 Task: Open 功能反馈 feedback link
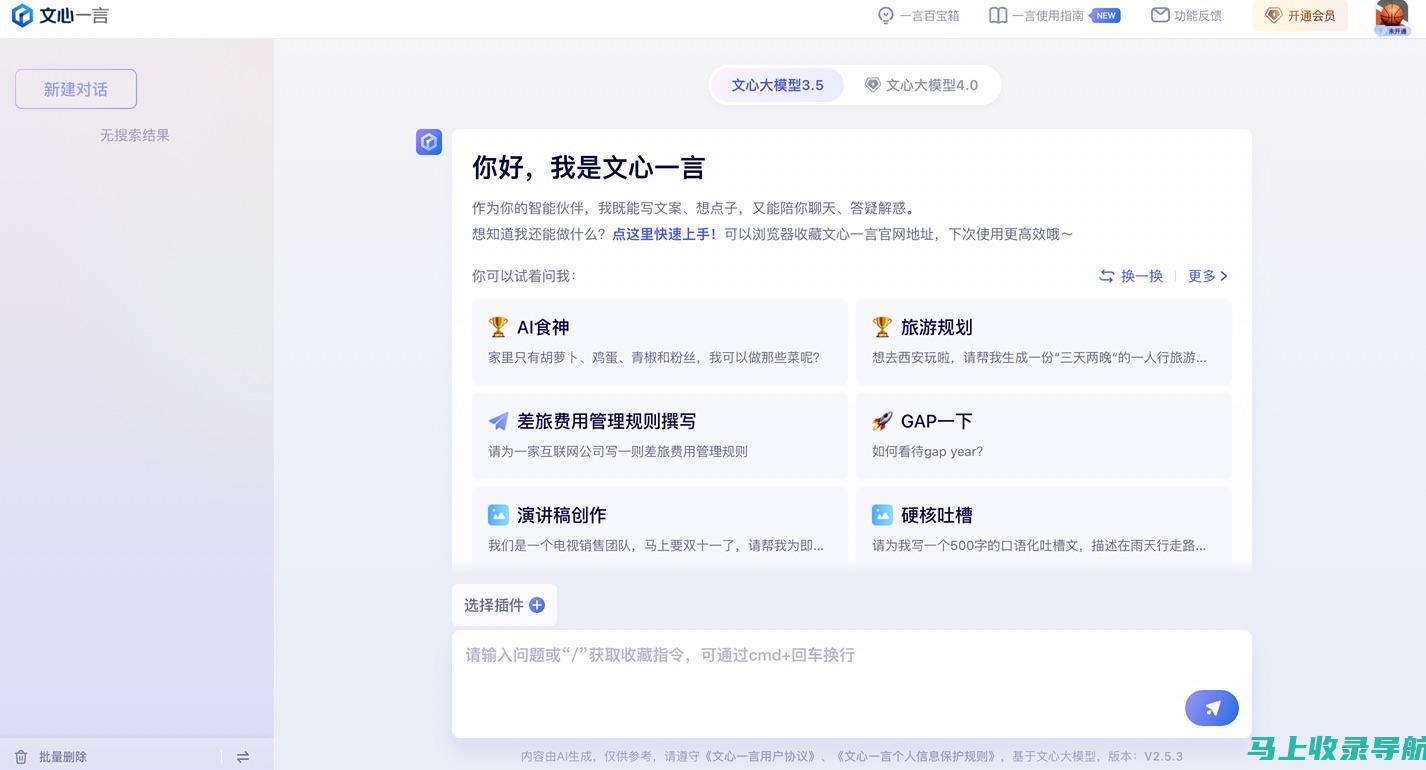point(1186,15)
